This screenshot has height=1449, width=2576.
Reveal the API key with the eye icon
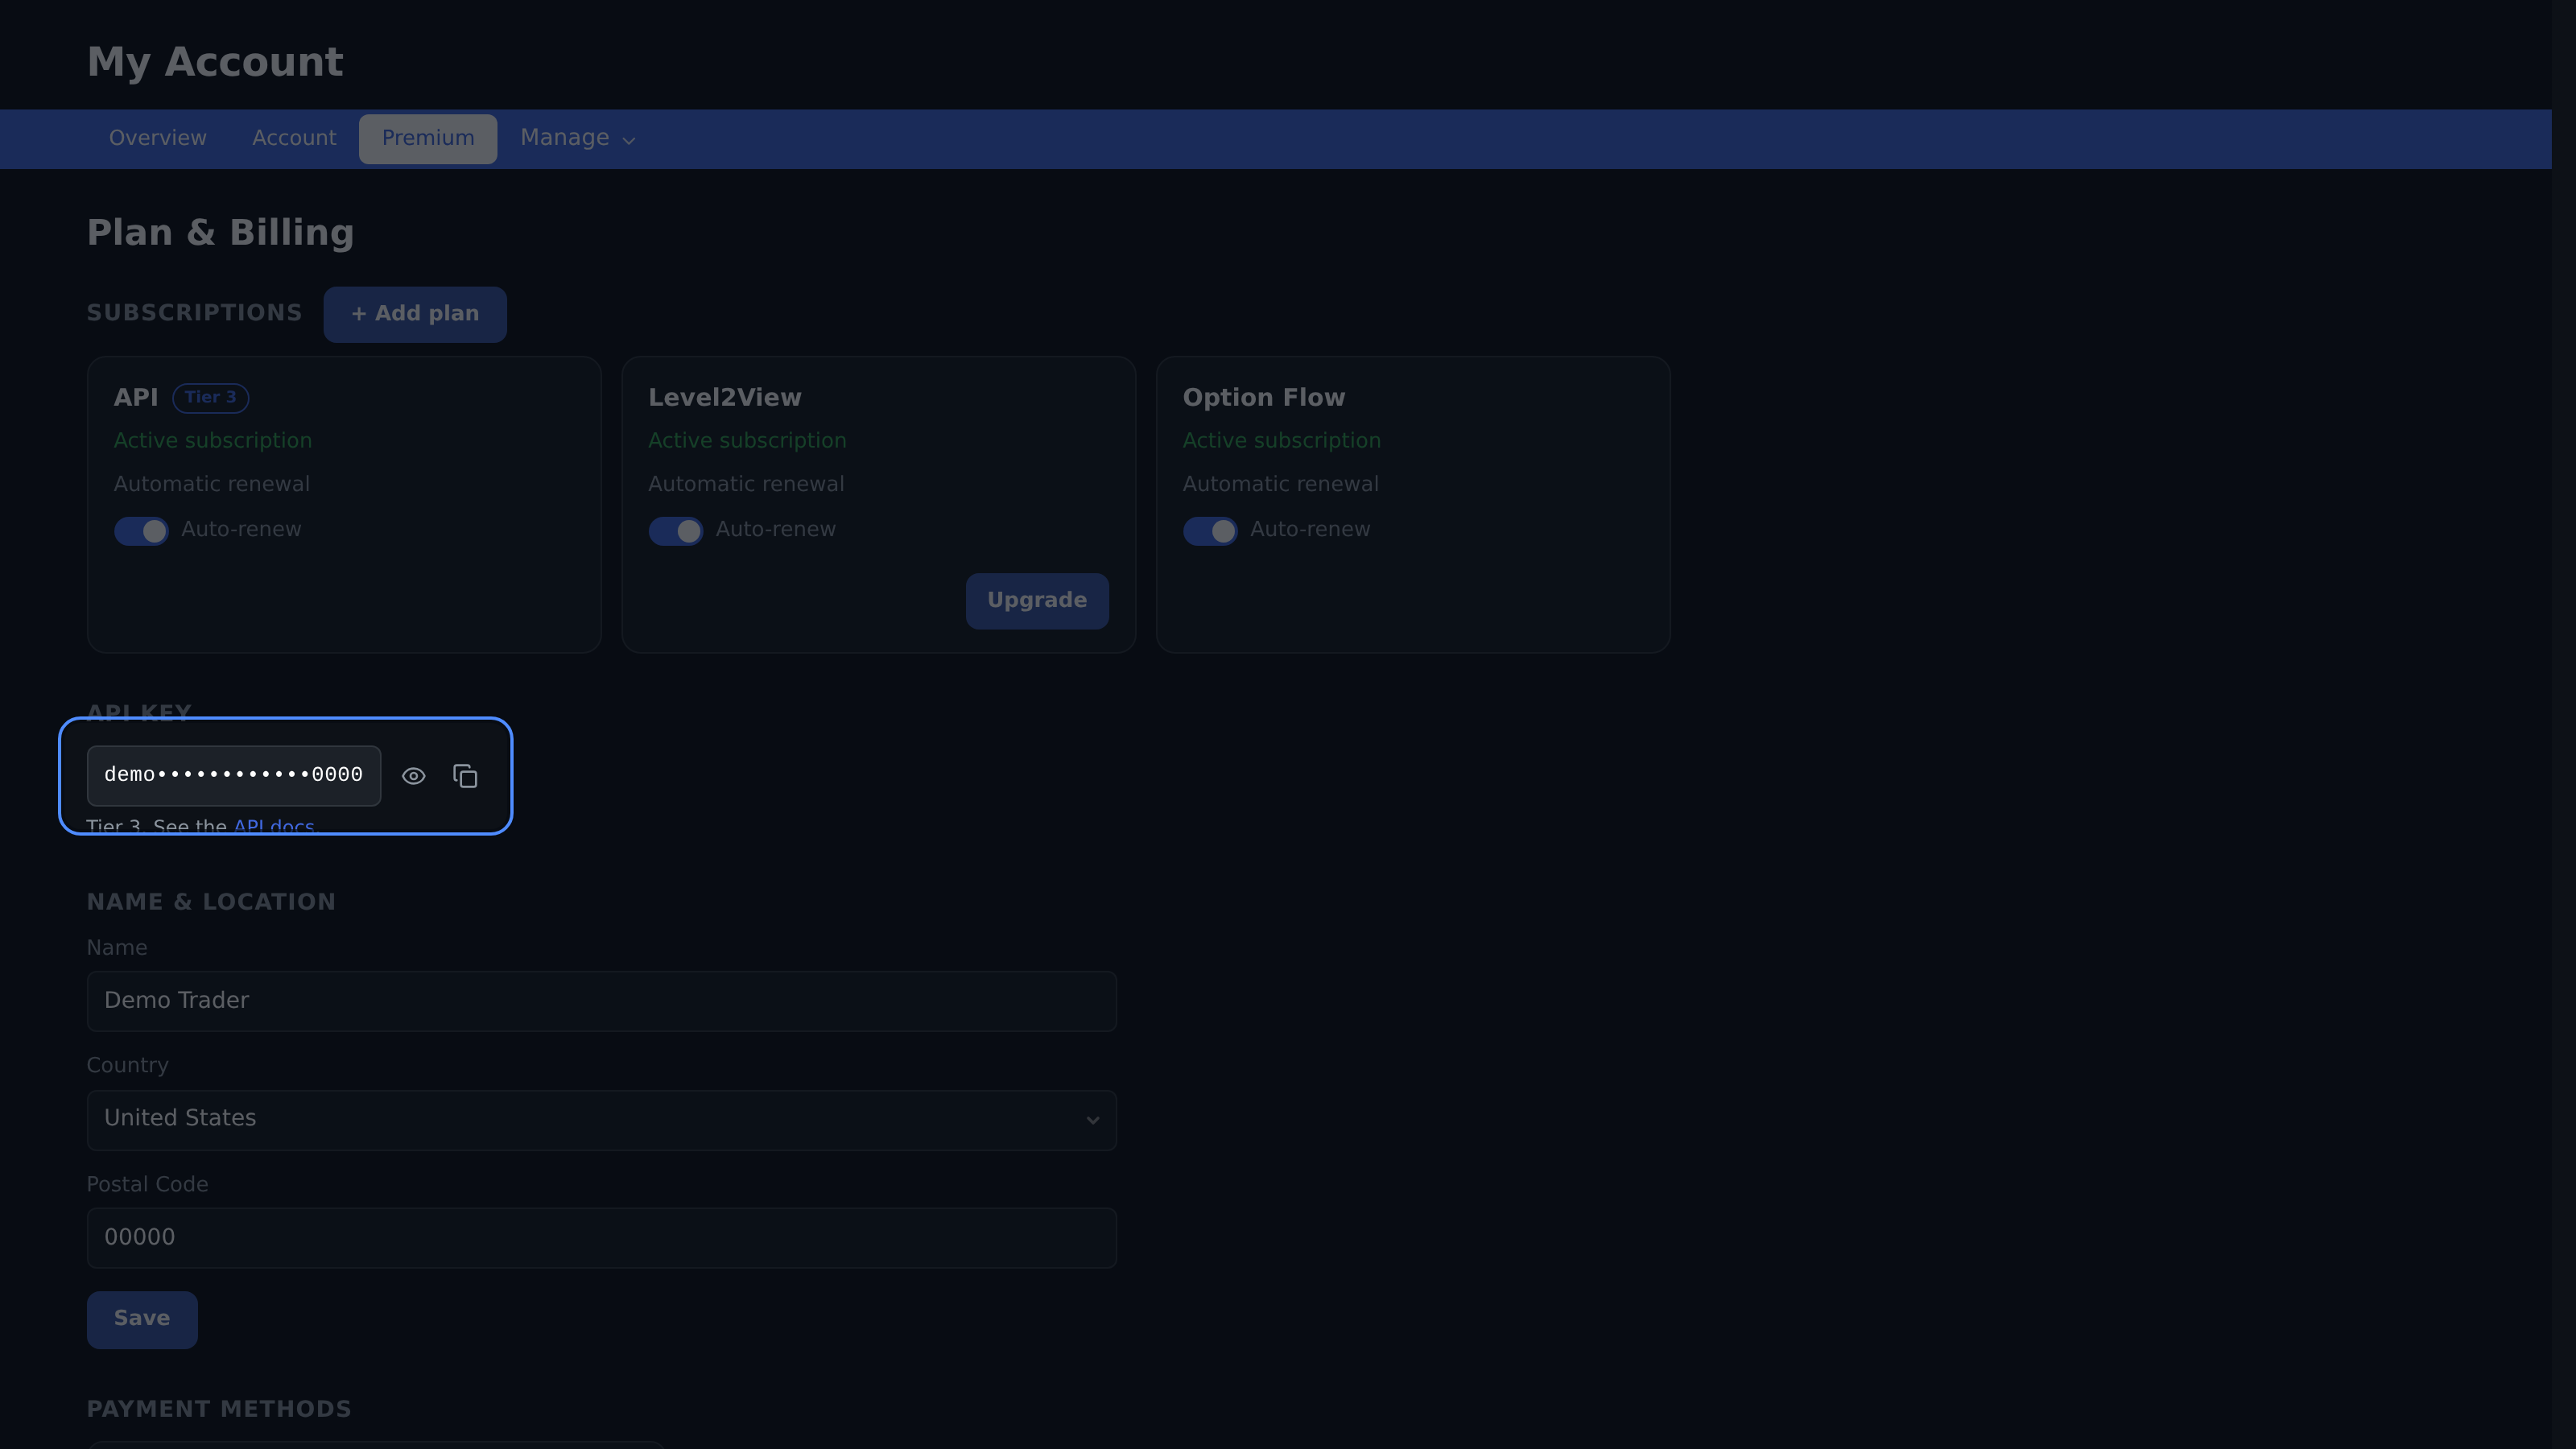[413, 776]
